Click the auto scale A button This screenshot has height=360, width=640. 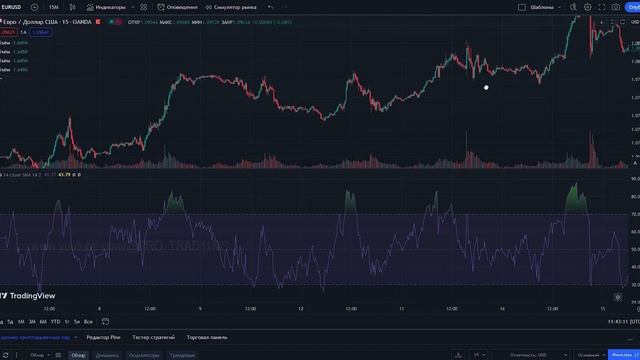click(x=635, y=163)
